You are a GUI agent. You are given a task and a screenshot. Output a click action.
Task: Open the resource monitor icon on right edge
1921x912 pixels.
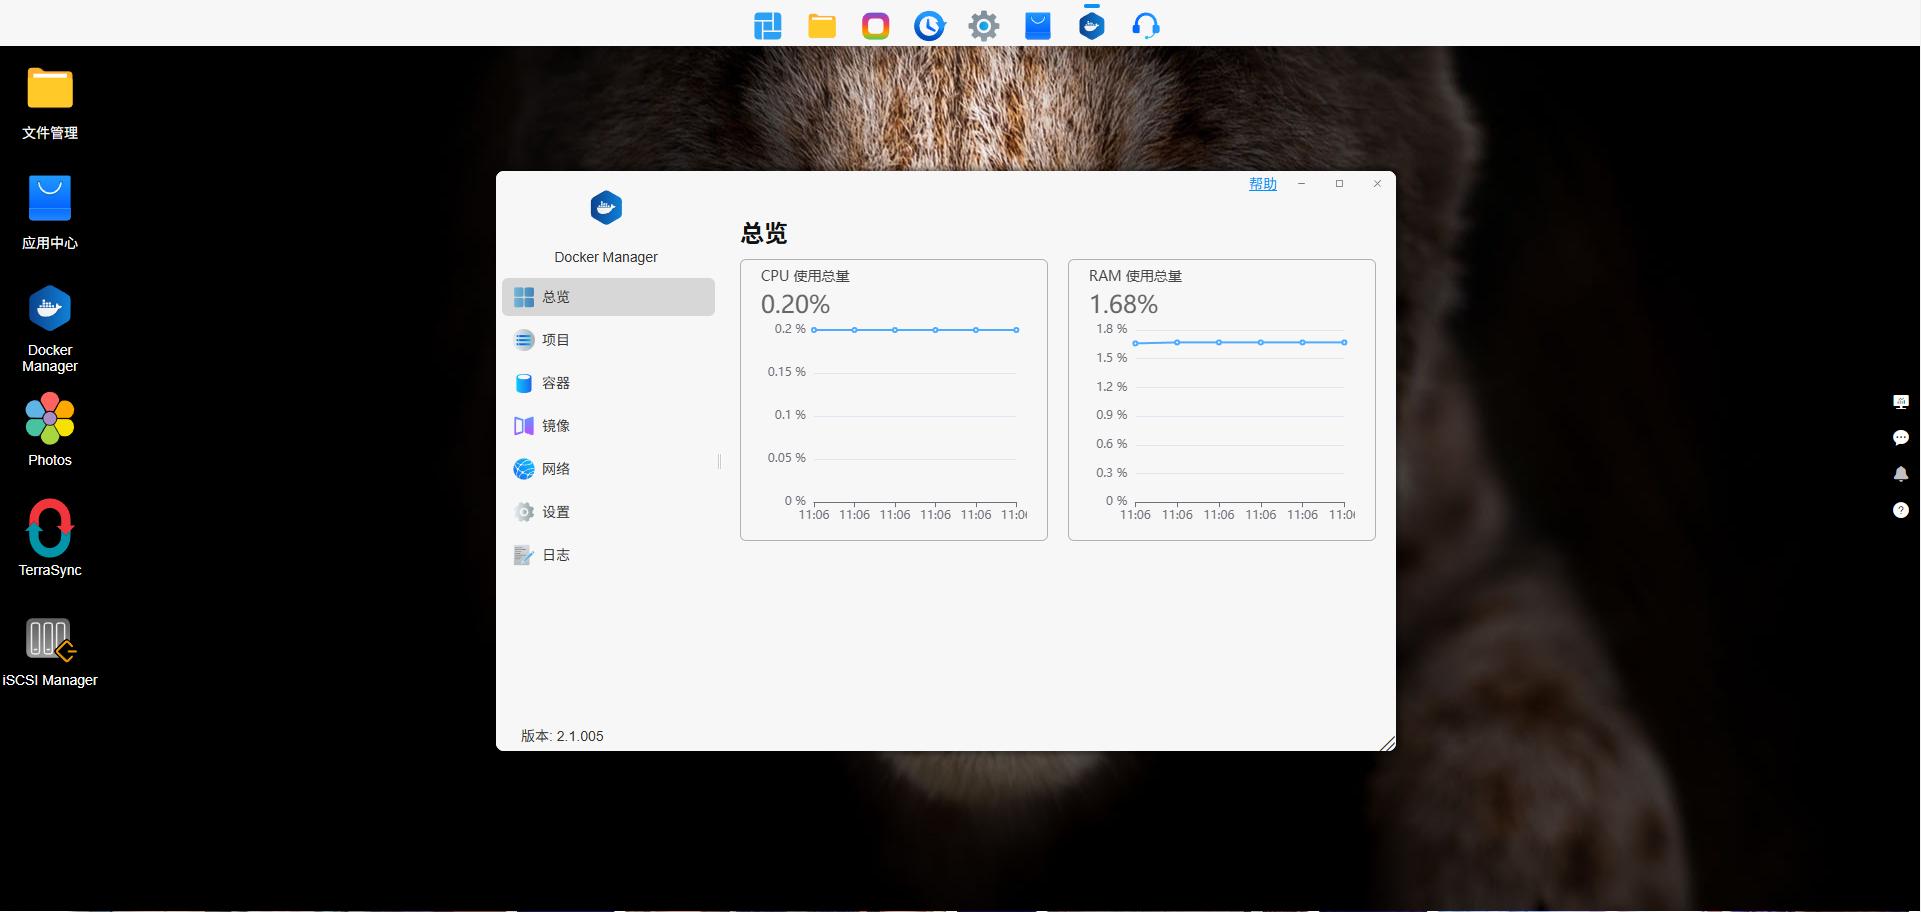point(1902,401)
